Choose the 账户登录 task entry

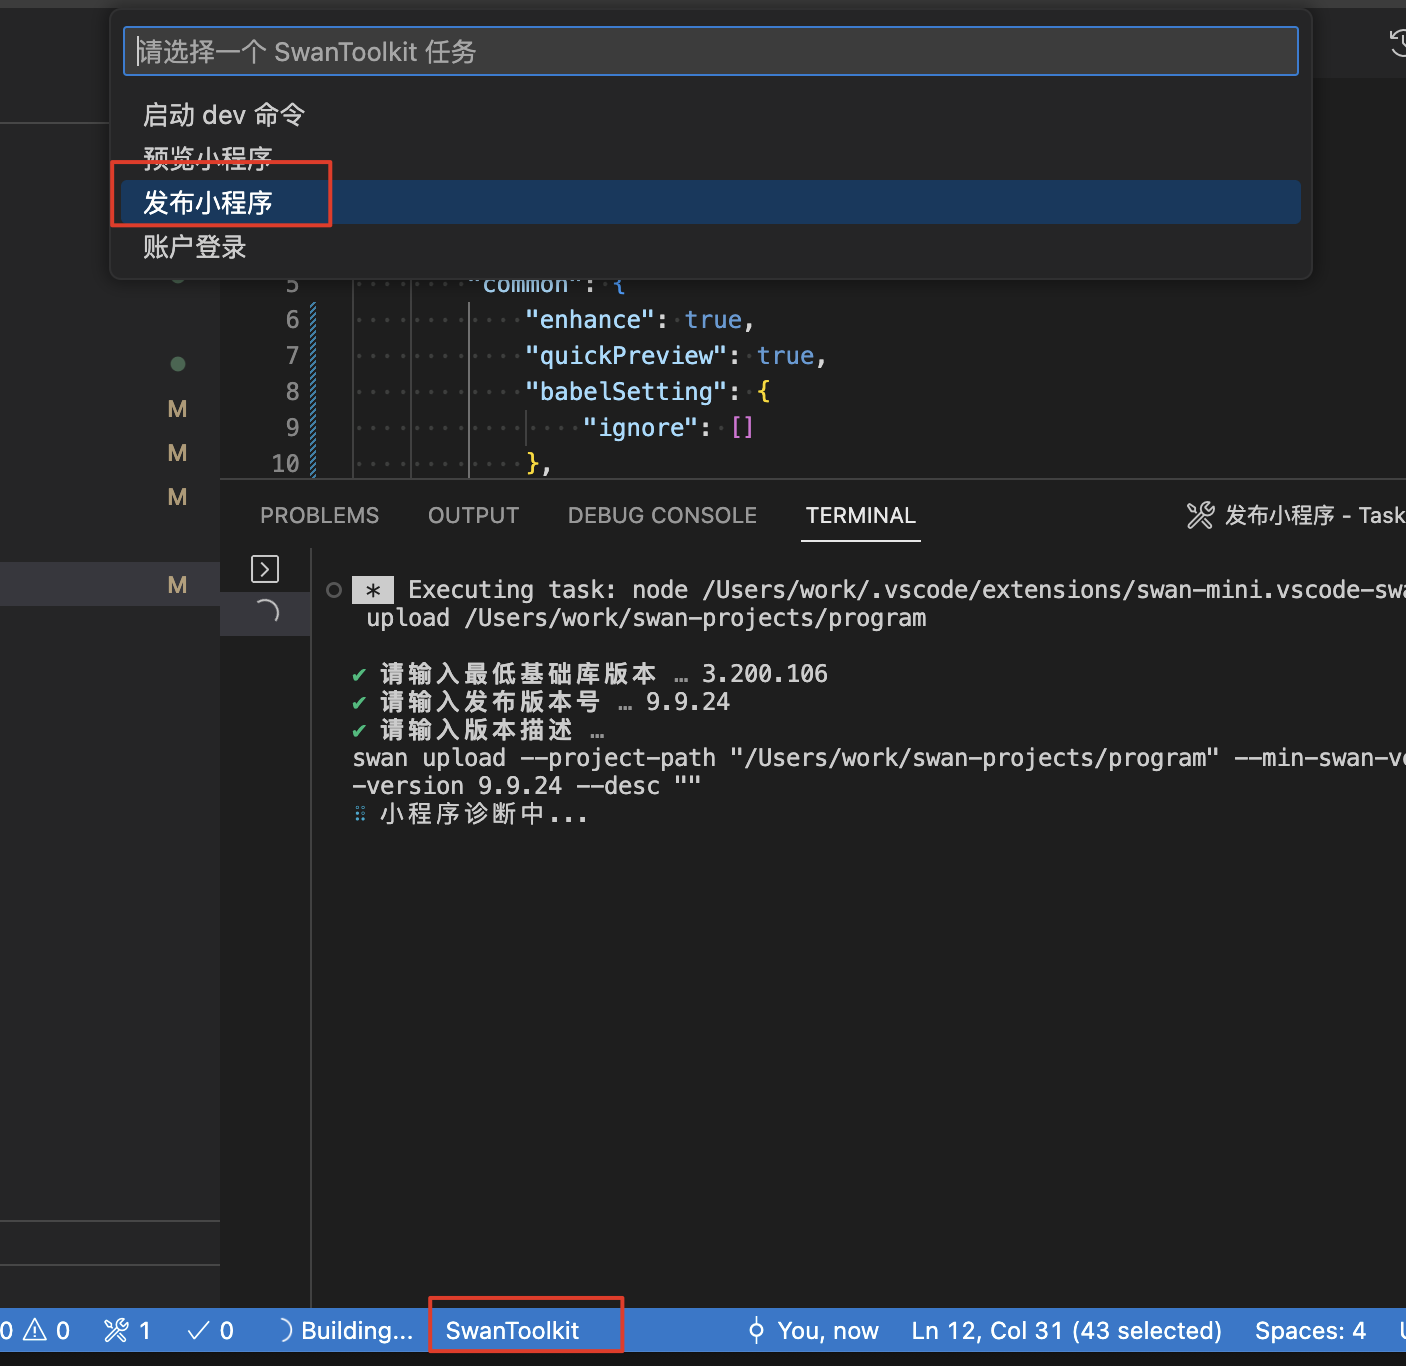(195, 247)
